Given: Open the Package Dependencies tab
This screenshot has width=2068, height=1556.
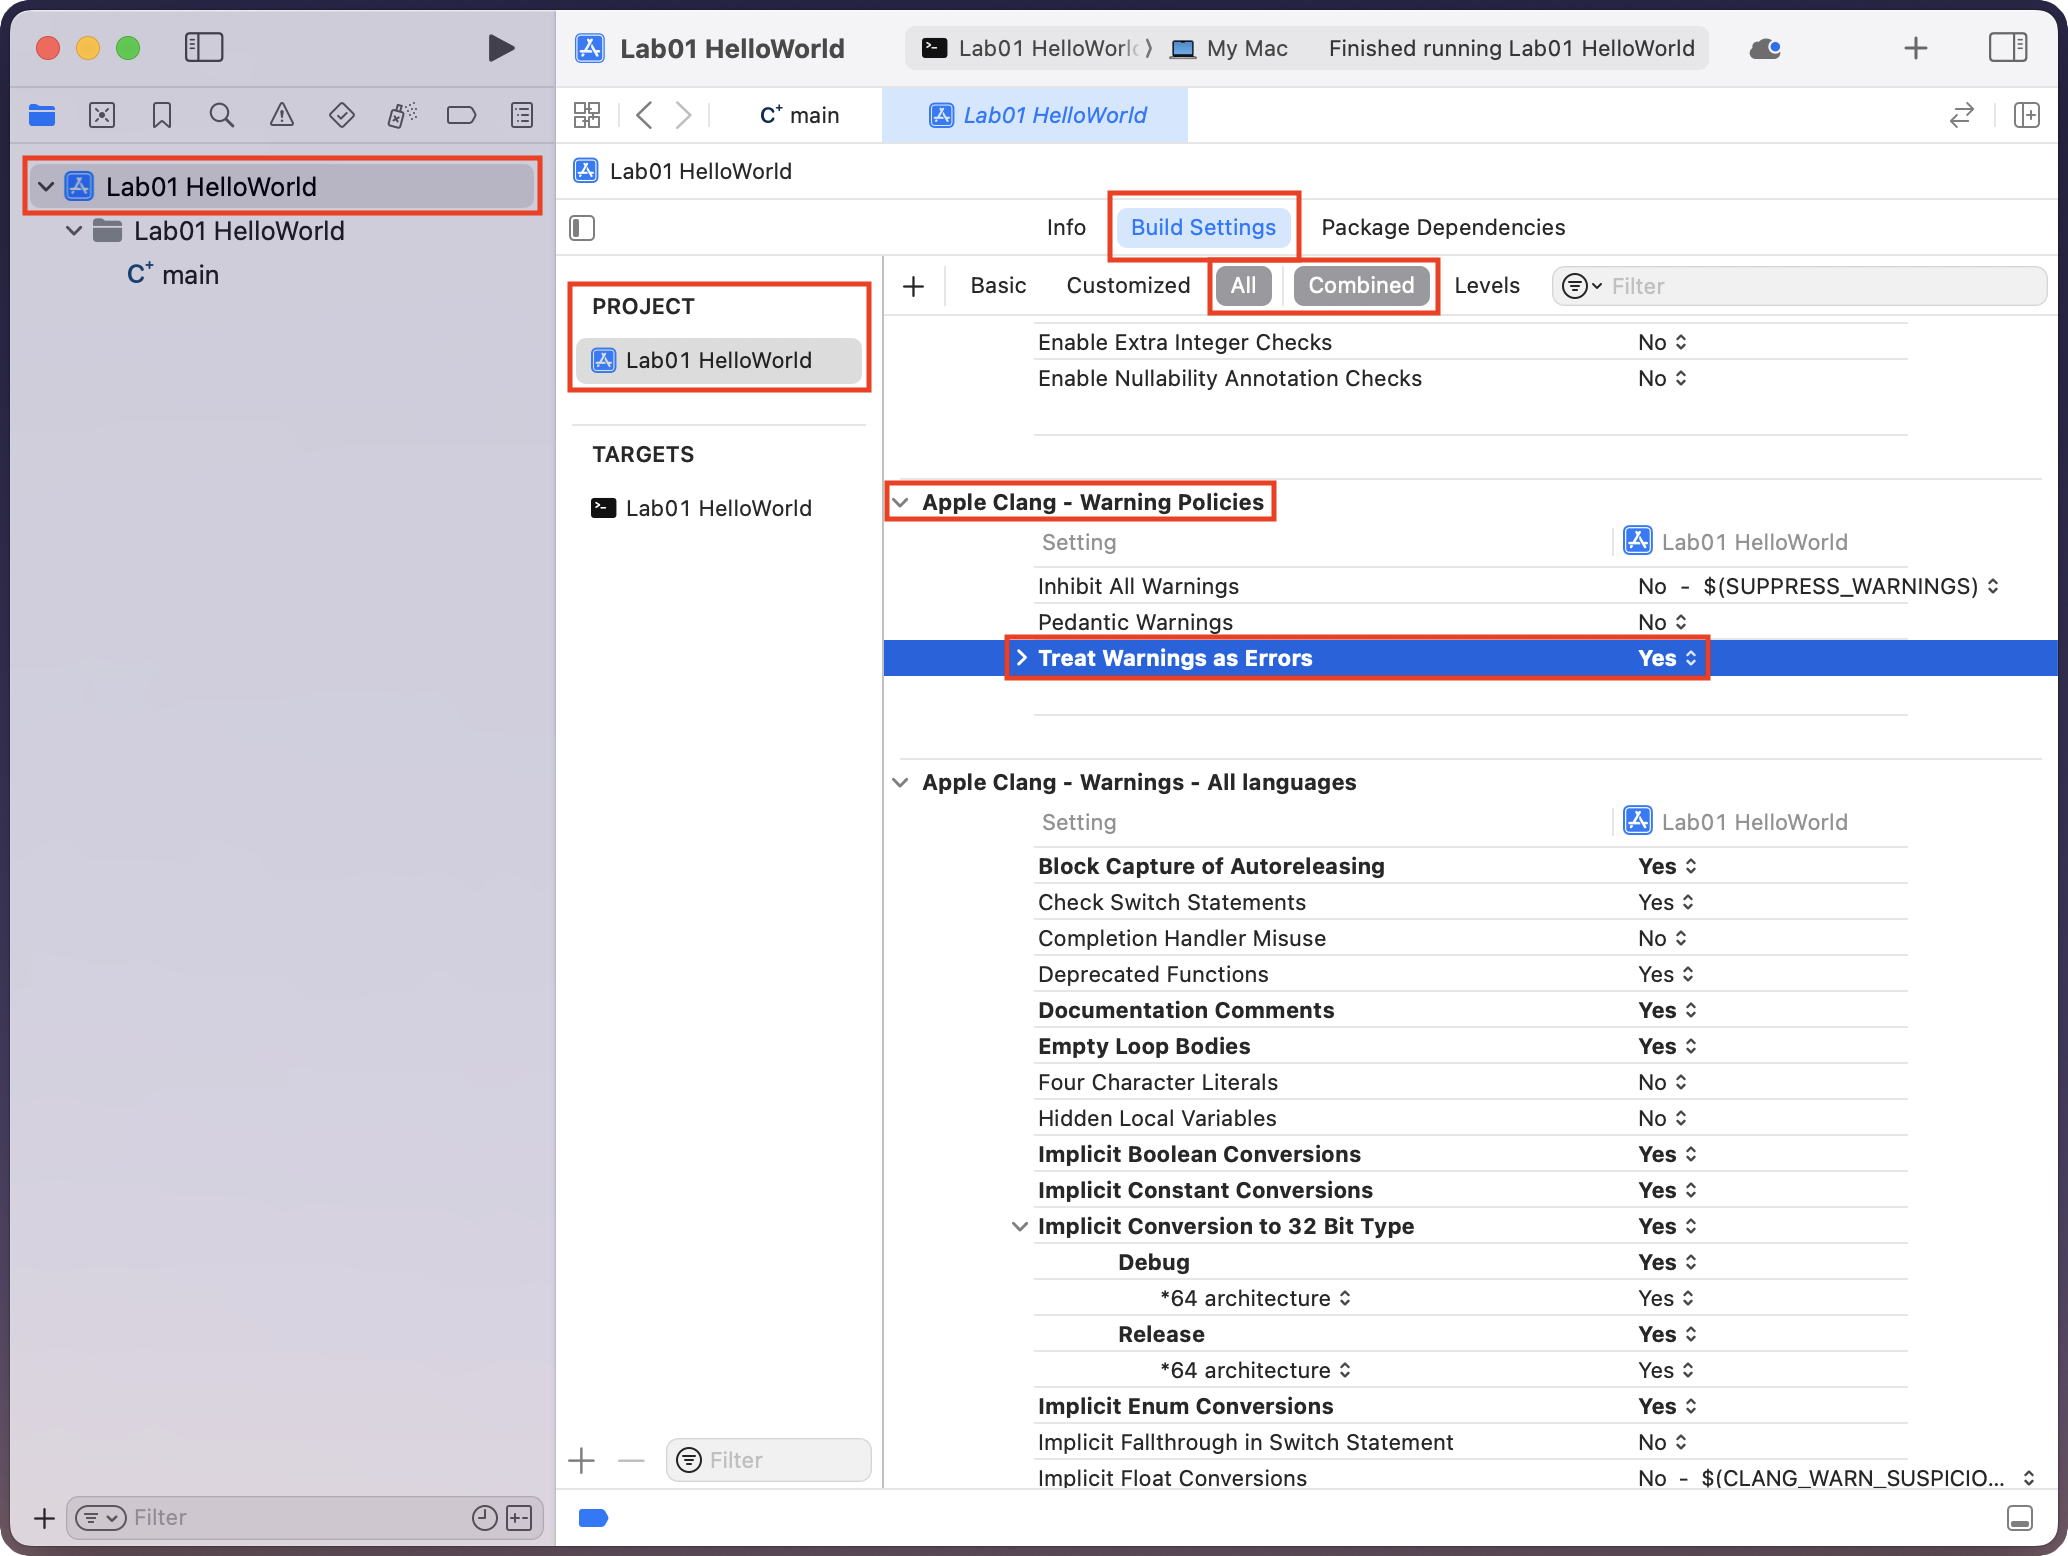Looking at the screenshot, I should point(1442,228).
